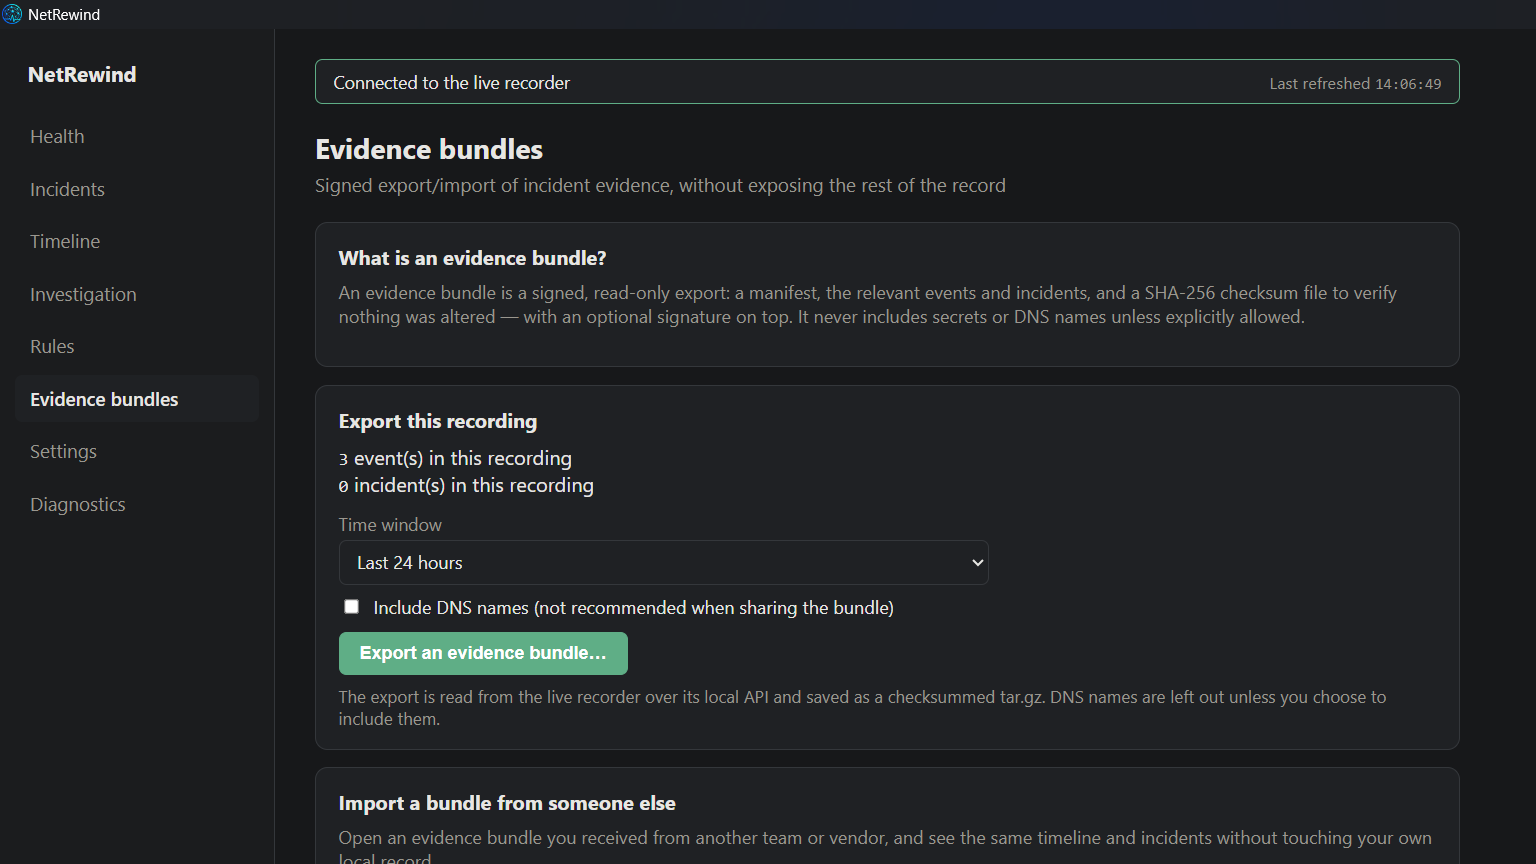This screenshot has width=1536, height=864.
Task: Click the Evidence bundles page heading
Action: coord(429,150)
